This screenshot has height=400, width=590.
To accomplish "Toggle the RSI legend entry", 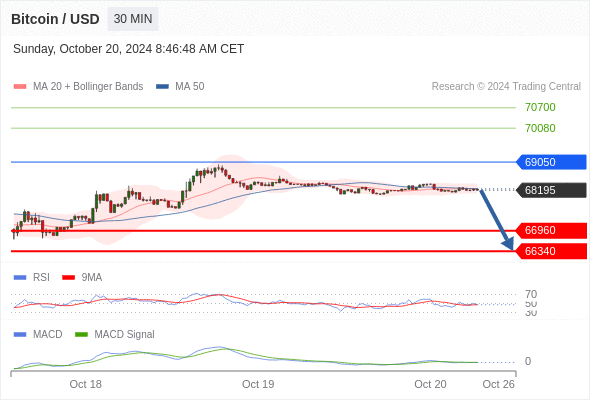I will 32,277.
